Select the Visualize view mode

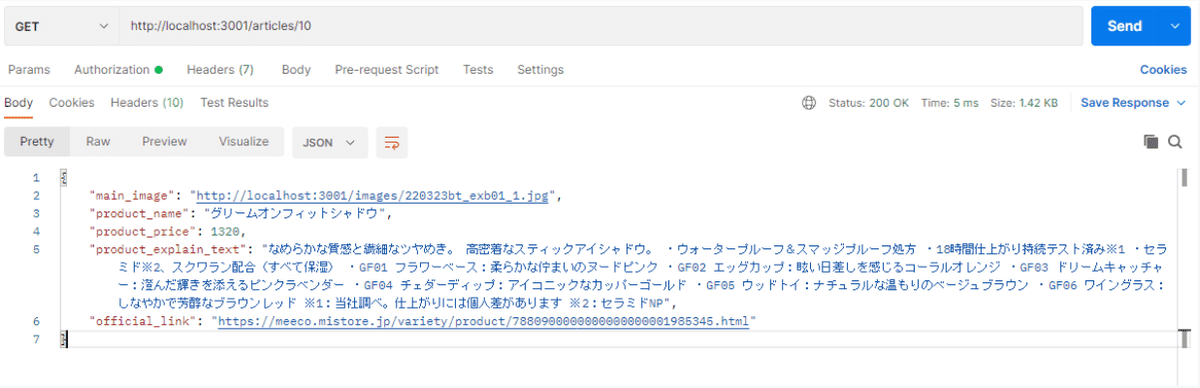click(x=244, y=142)
